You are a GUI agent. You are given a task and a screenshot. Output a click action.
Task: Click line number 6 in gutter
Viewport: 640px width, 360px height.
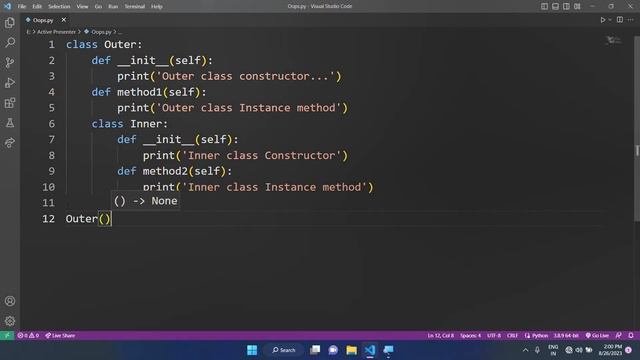pos(51,124)
